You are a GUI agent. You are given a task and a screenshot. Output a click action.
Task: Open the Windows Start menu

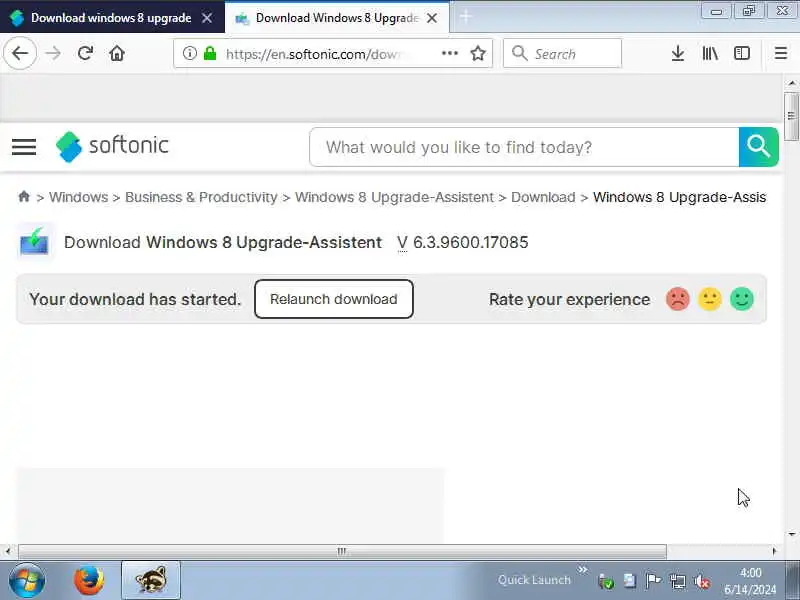click(27, 581)
